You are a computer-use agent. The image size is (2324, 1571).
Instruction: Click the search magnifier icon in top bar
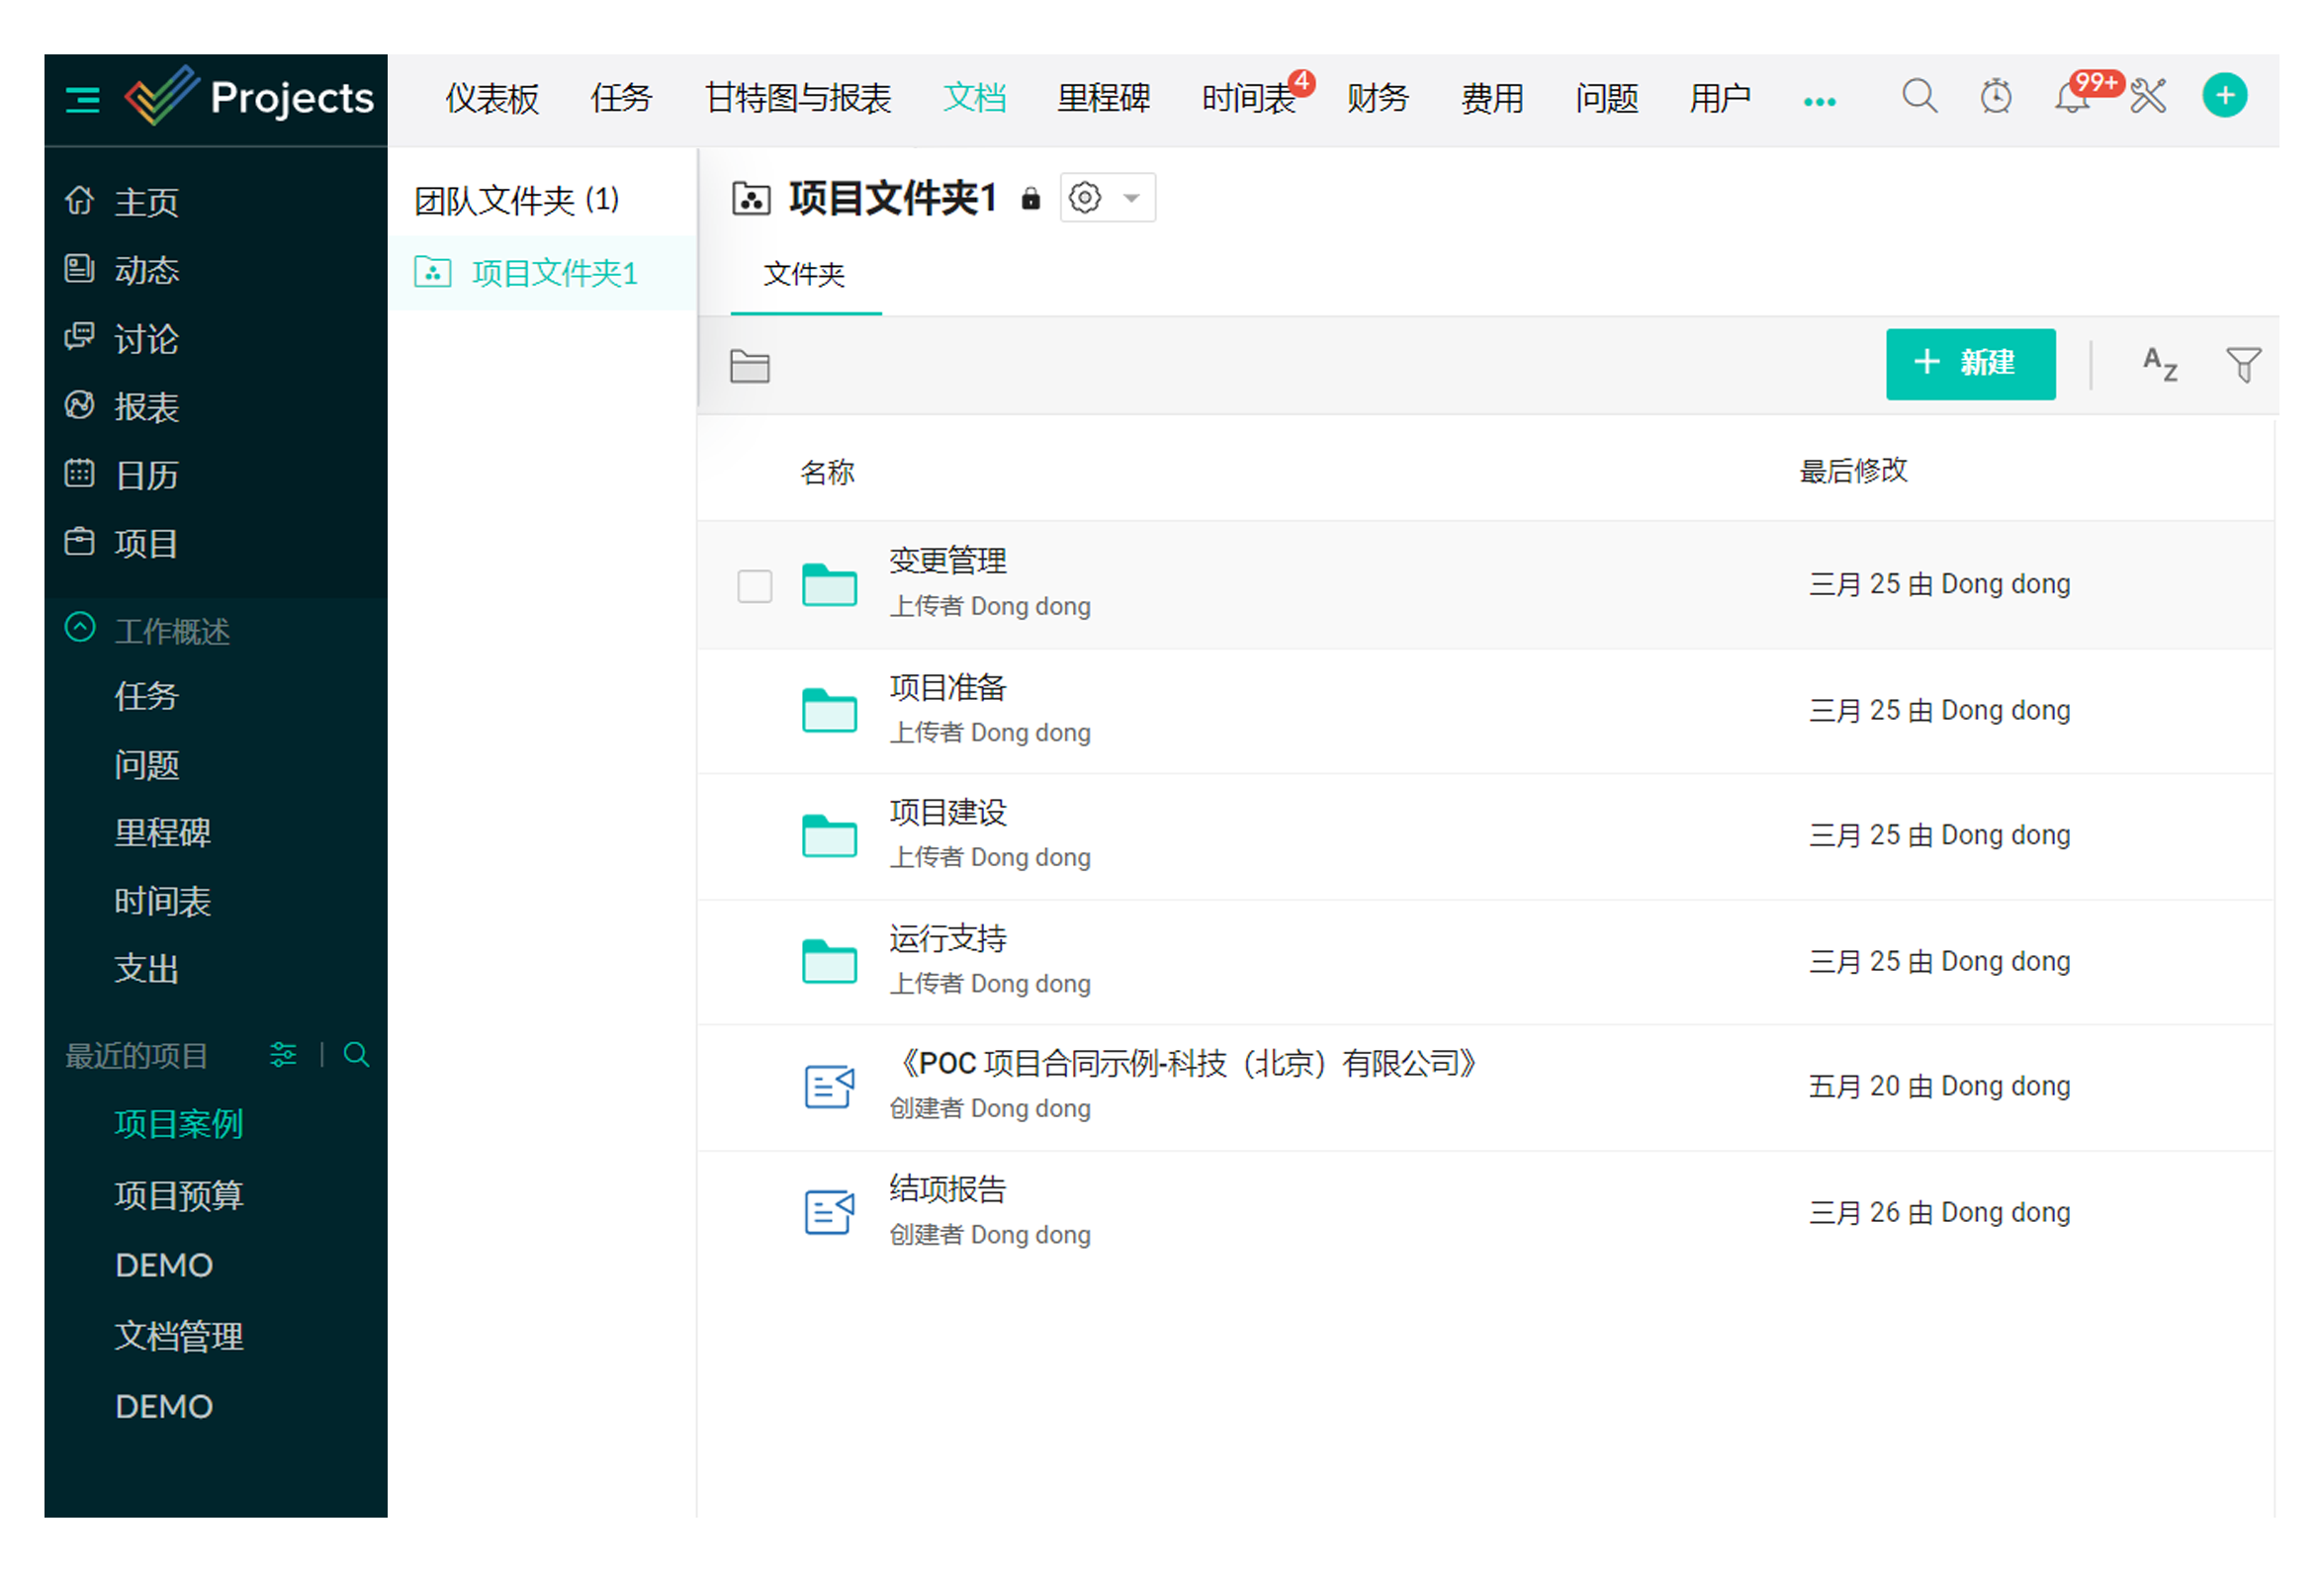point(1918,97)
